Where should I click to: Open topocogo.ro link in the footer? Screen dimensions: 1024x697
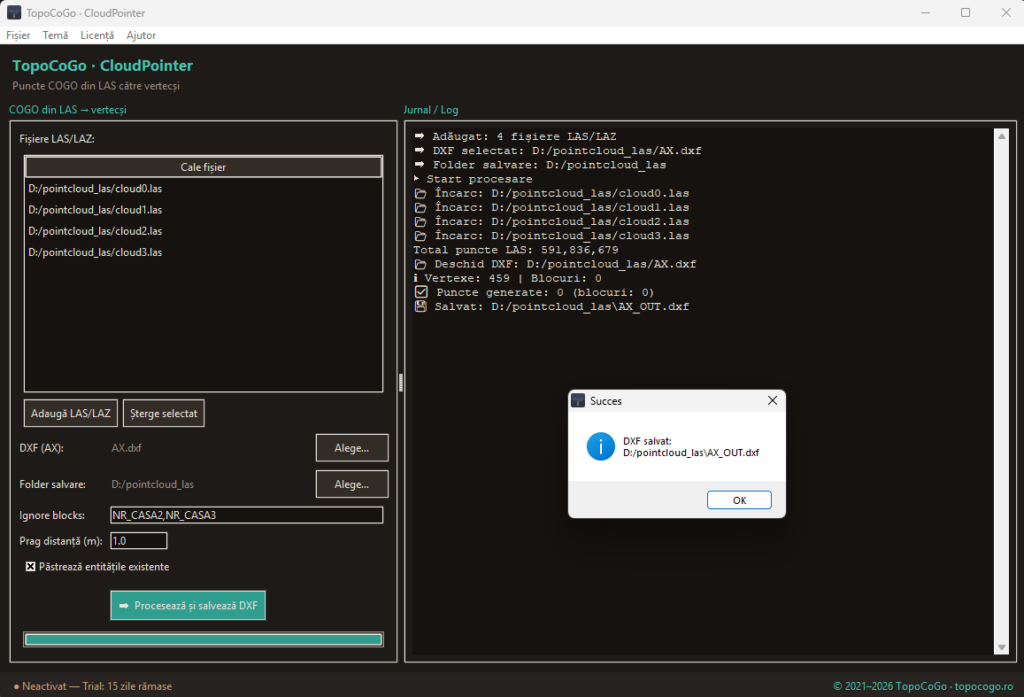(984, 686)
